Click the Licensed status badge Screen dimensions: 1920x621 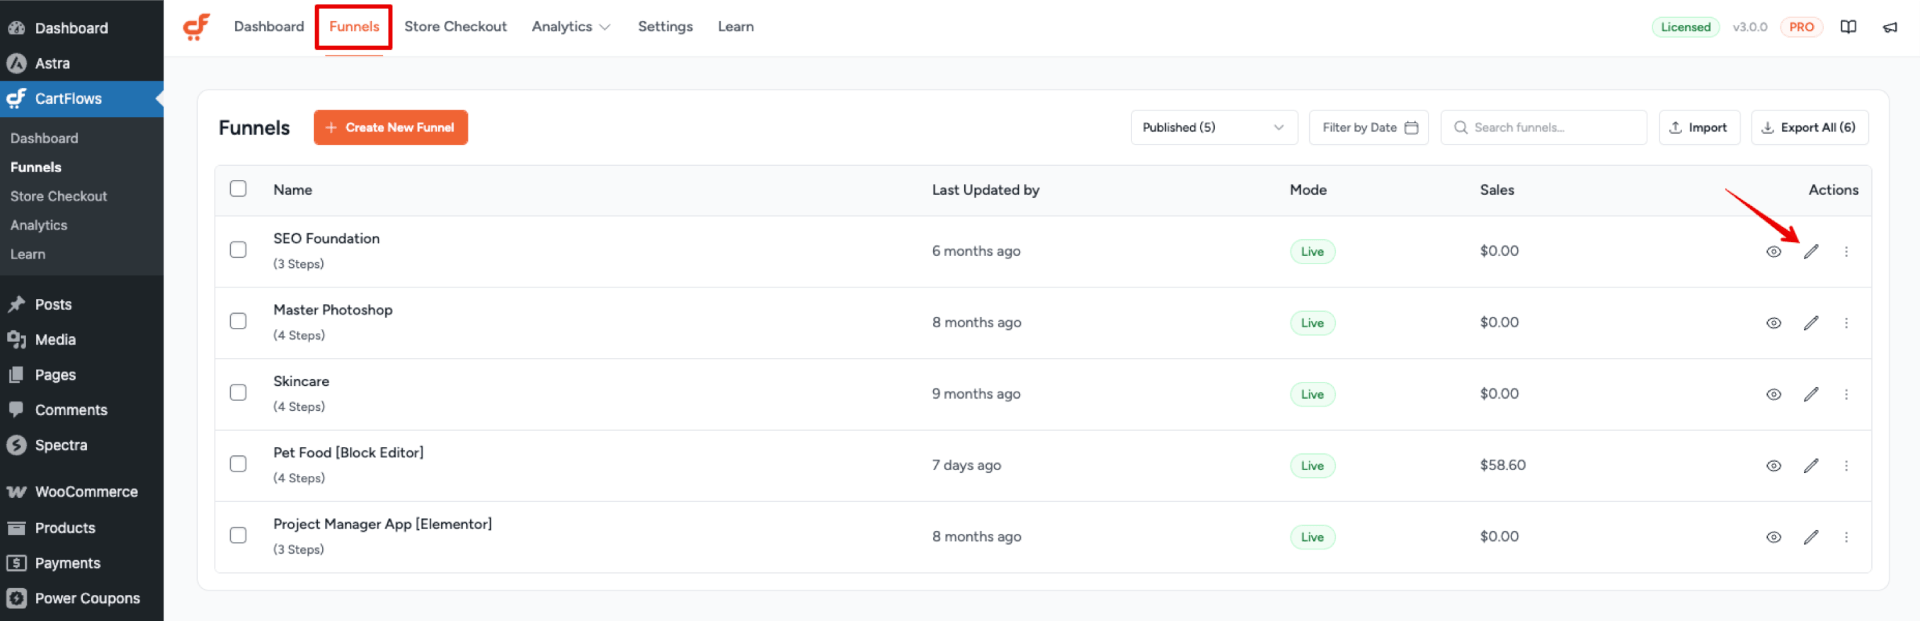(x=1685, y=27)
